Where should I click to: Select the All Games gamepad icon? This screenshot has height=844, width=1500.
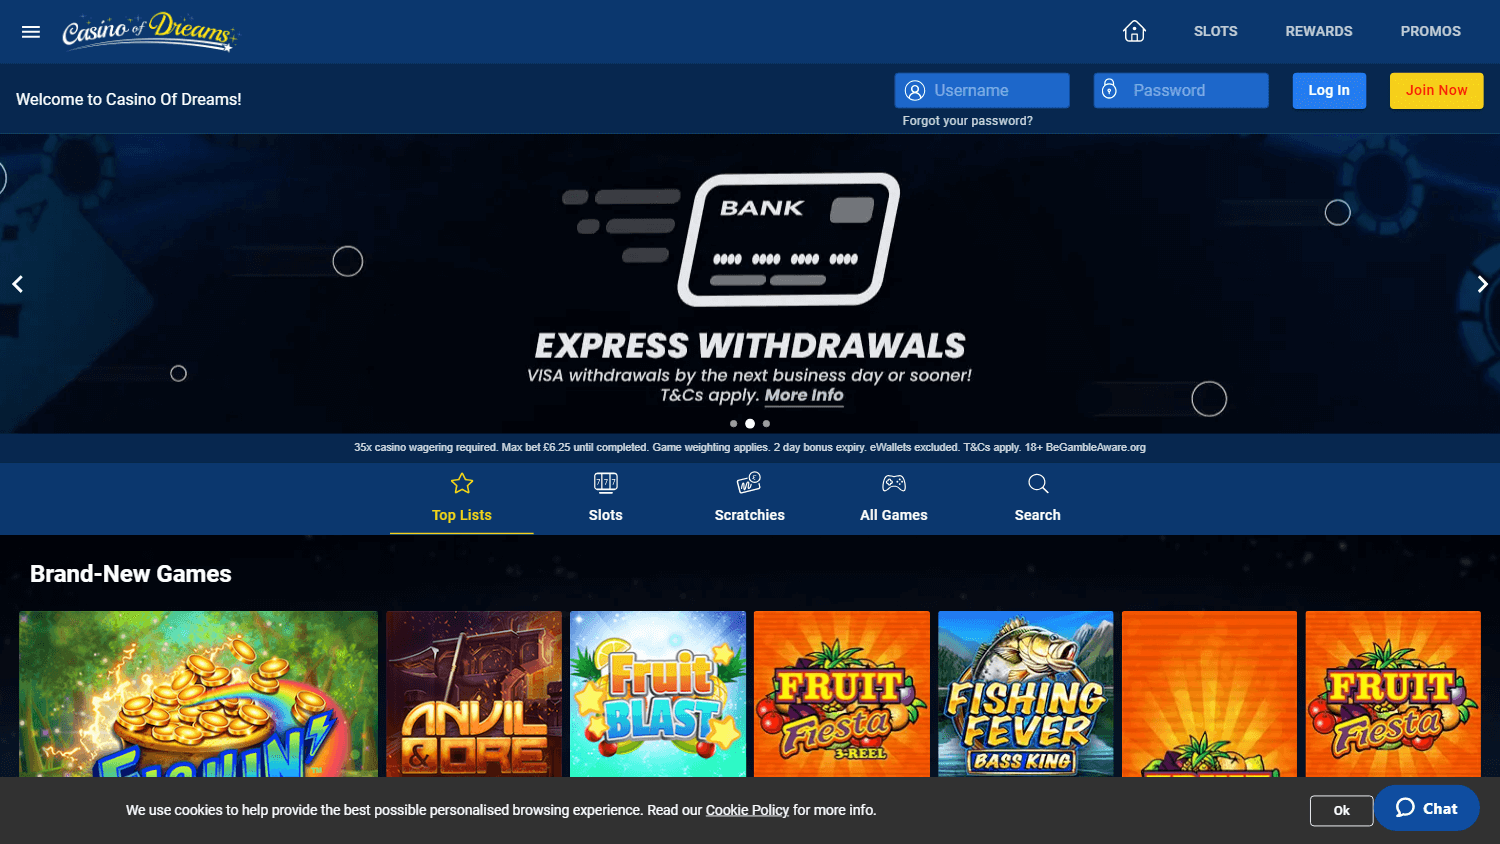(893, 482)
